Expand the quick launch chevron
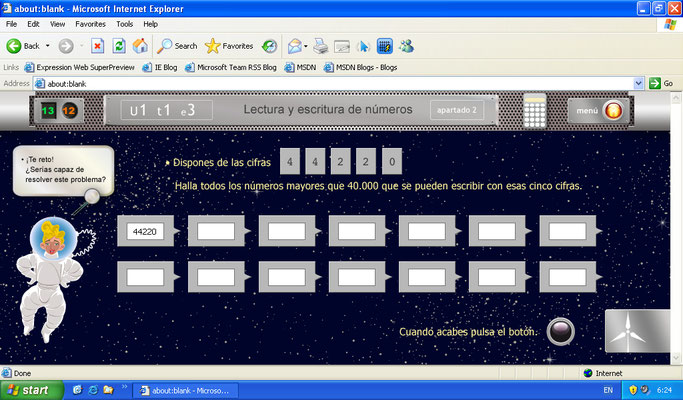The width and height of the screenshot is (683, 400). 124,386
